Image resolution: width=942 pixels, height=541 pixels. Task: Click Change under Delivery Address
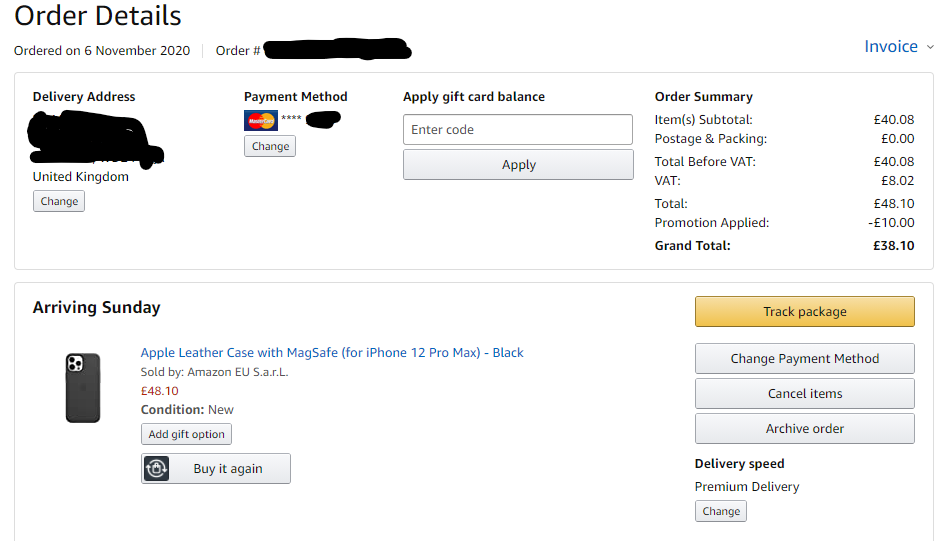click(59, 201)
